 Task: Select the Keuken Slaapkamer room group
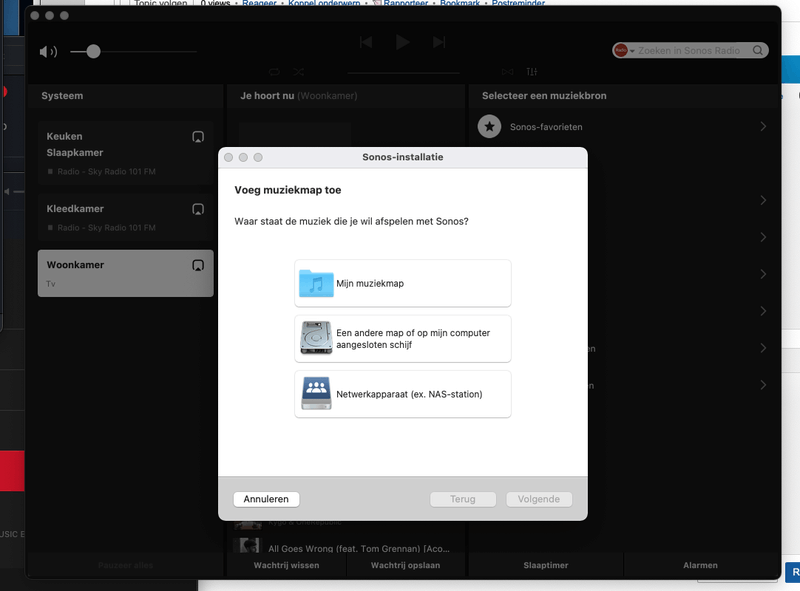[x=126, y=153]
